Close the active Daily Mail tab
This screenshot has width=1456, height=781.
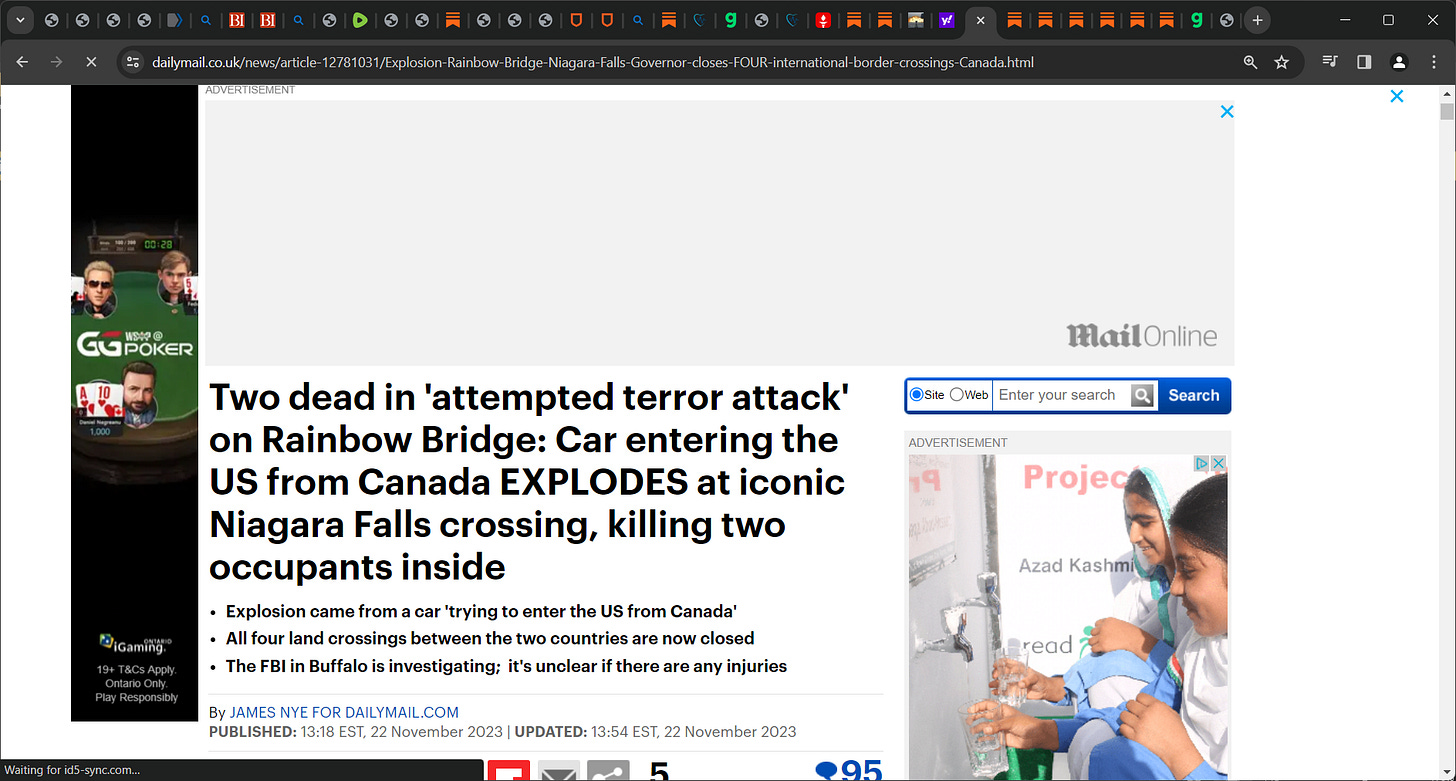980,20
